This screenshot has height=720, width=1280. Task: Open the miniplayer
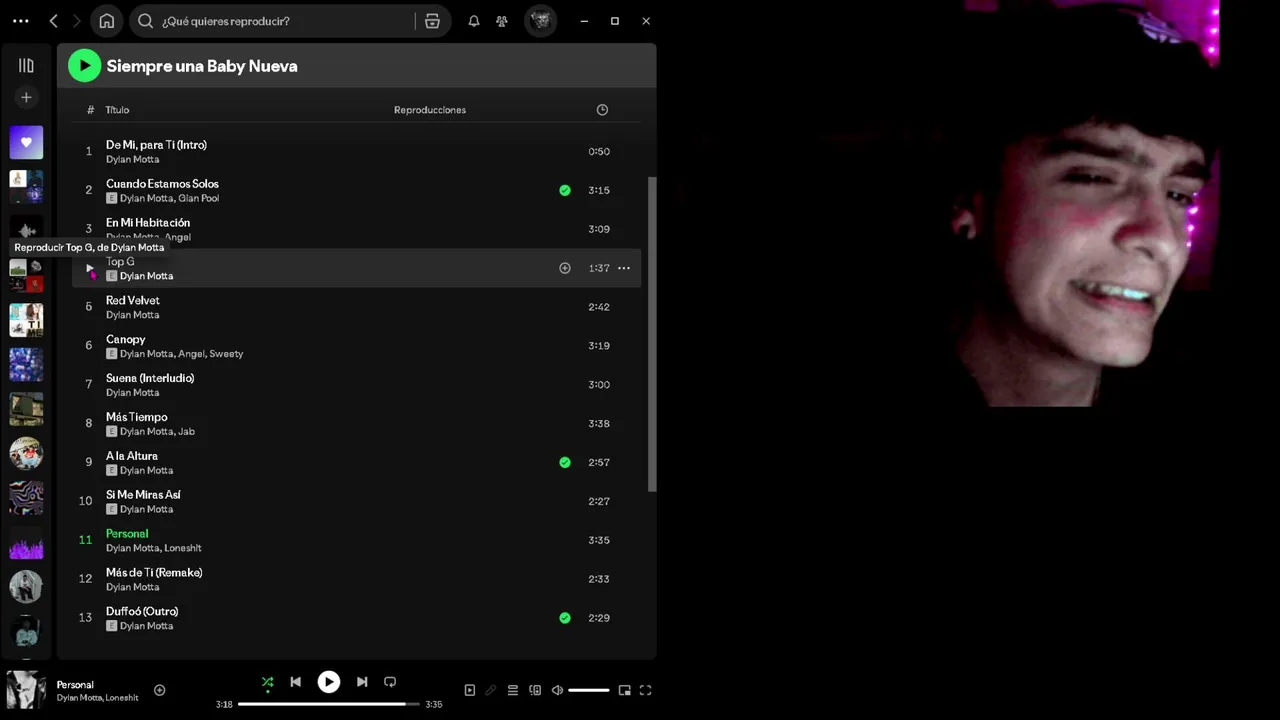point(625,690)
